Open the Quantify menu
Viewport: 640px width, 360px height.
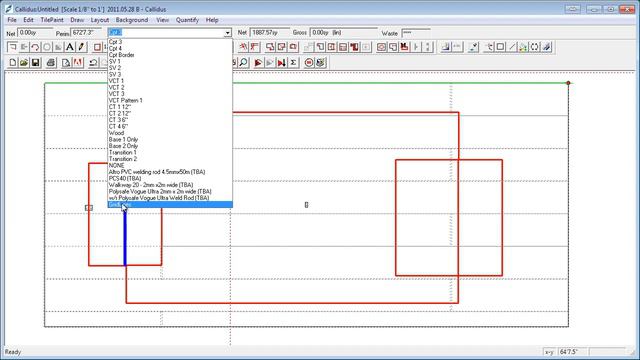(187, 20)
